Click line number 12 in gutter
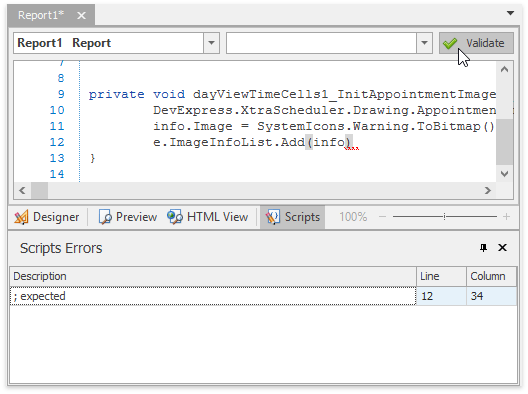The width and height of the screenshot is (528, 394). click(x=57, y=142)
